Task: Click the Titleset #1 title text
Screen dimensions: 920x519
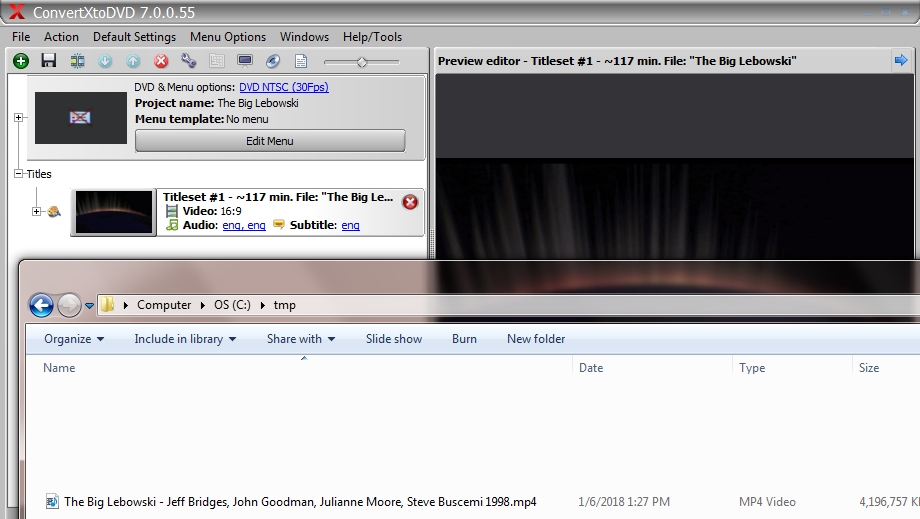Action: tap(278, 197)
